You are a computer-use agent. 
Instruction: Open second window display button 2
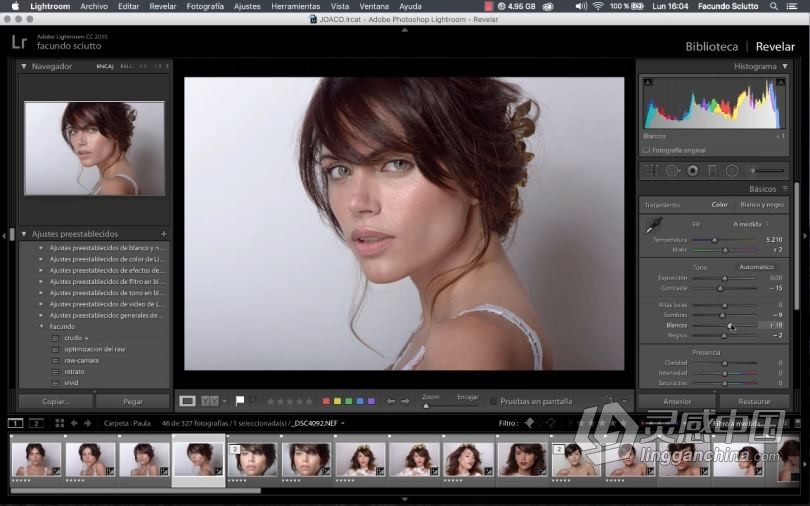tap(36, 423)
